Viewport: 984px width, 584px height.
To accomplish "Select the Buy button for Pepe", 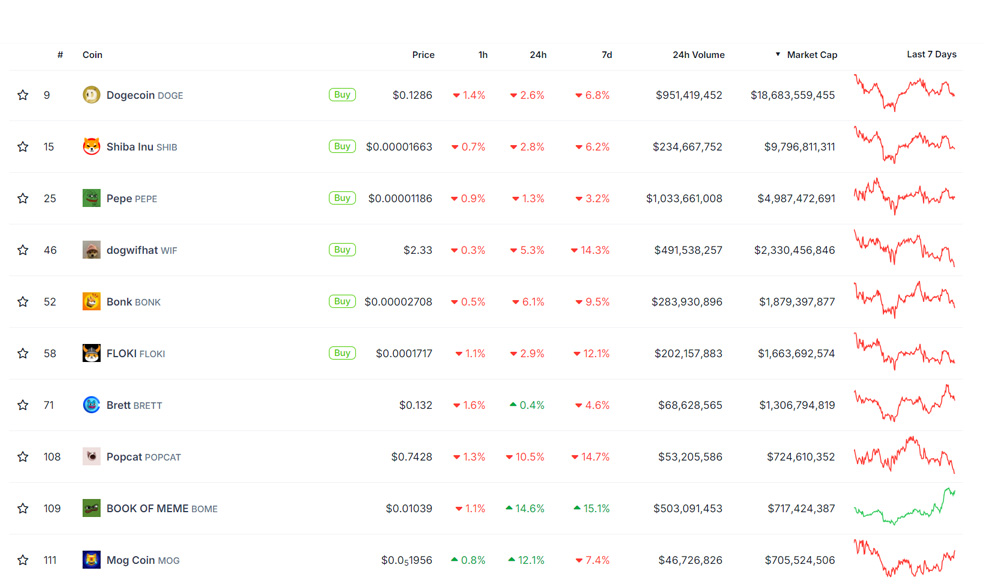I will (342, 198).
